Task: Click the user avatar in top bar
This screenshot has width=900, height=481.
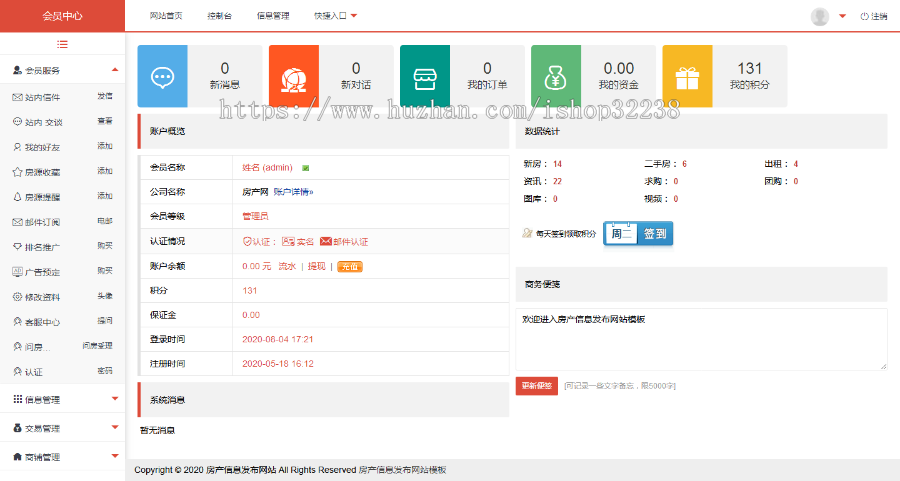Action: (820, 16)
